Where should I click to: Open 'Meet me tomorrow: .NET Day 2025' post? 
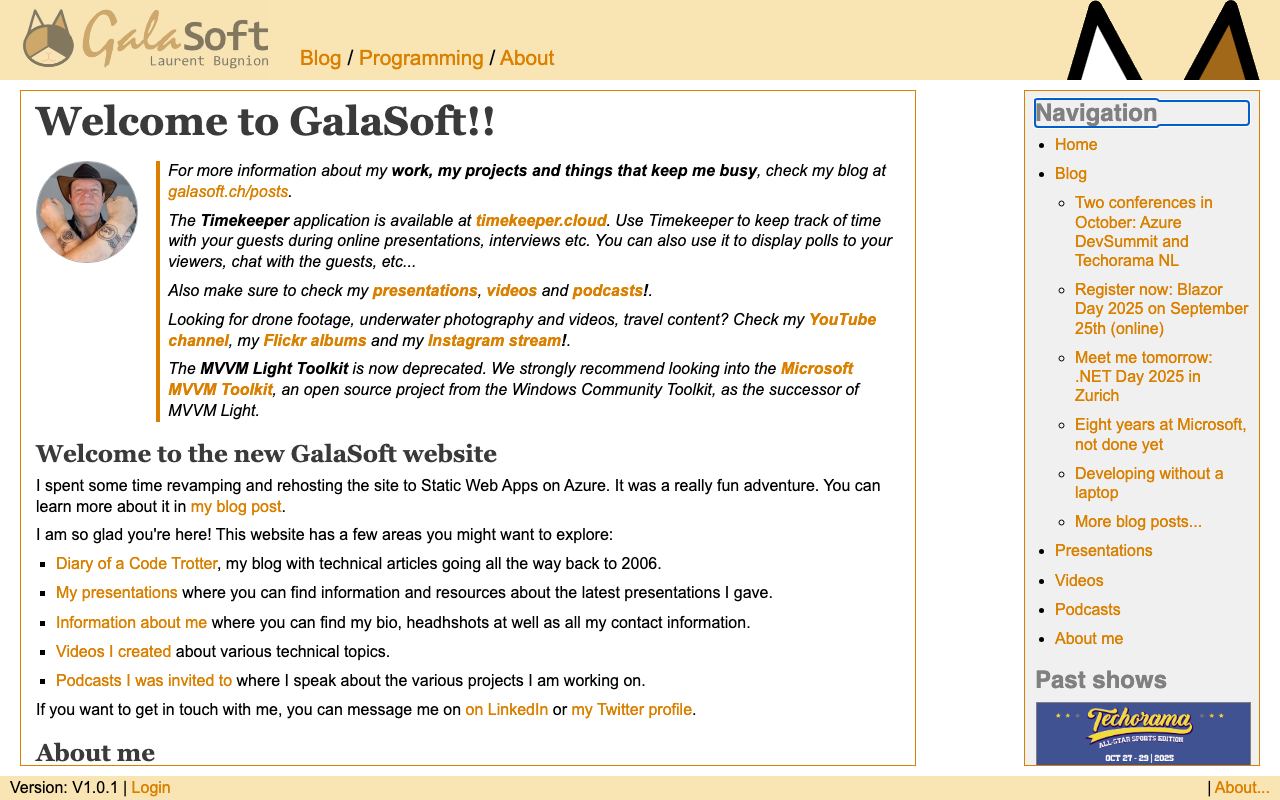point(1144,376)
